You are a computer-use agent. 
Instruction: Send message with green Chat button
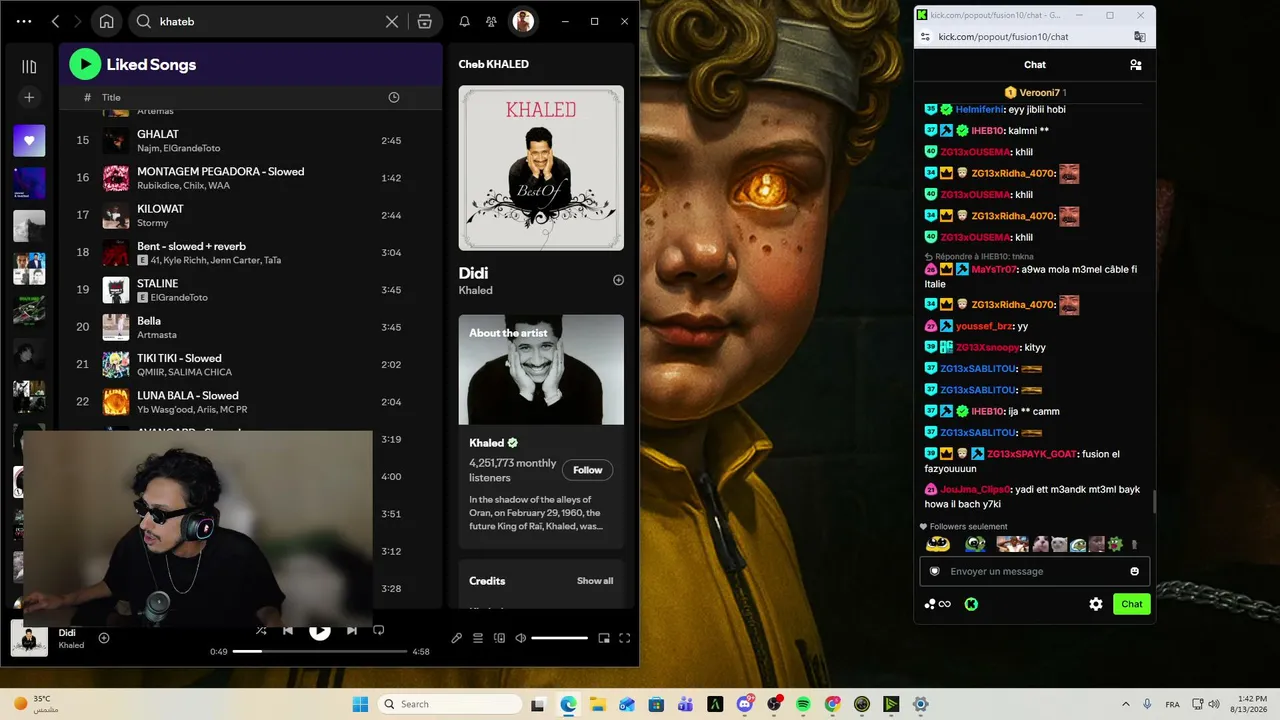(1132, 604)
